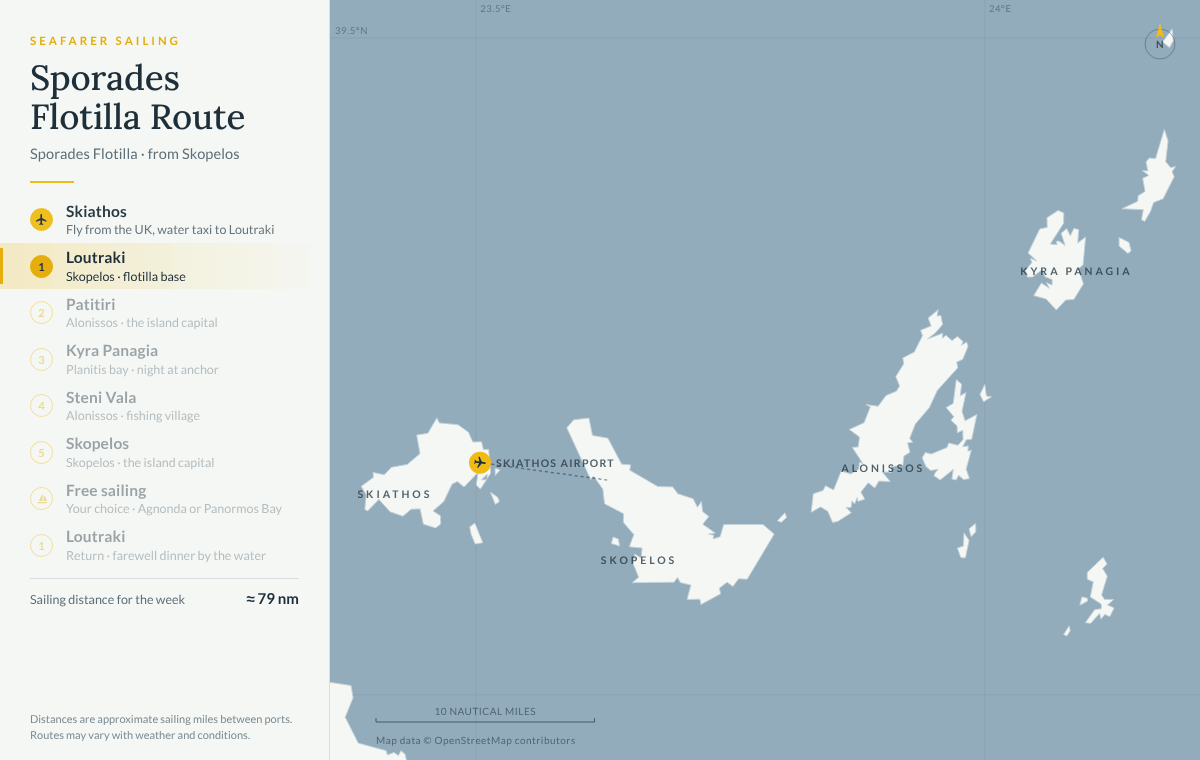The image size is (1200, 760).
Task: Select step 1 badge for Loutraki flotilla base
Action: [41, 266]
